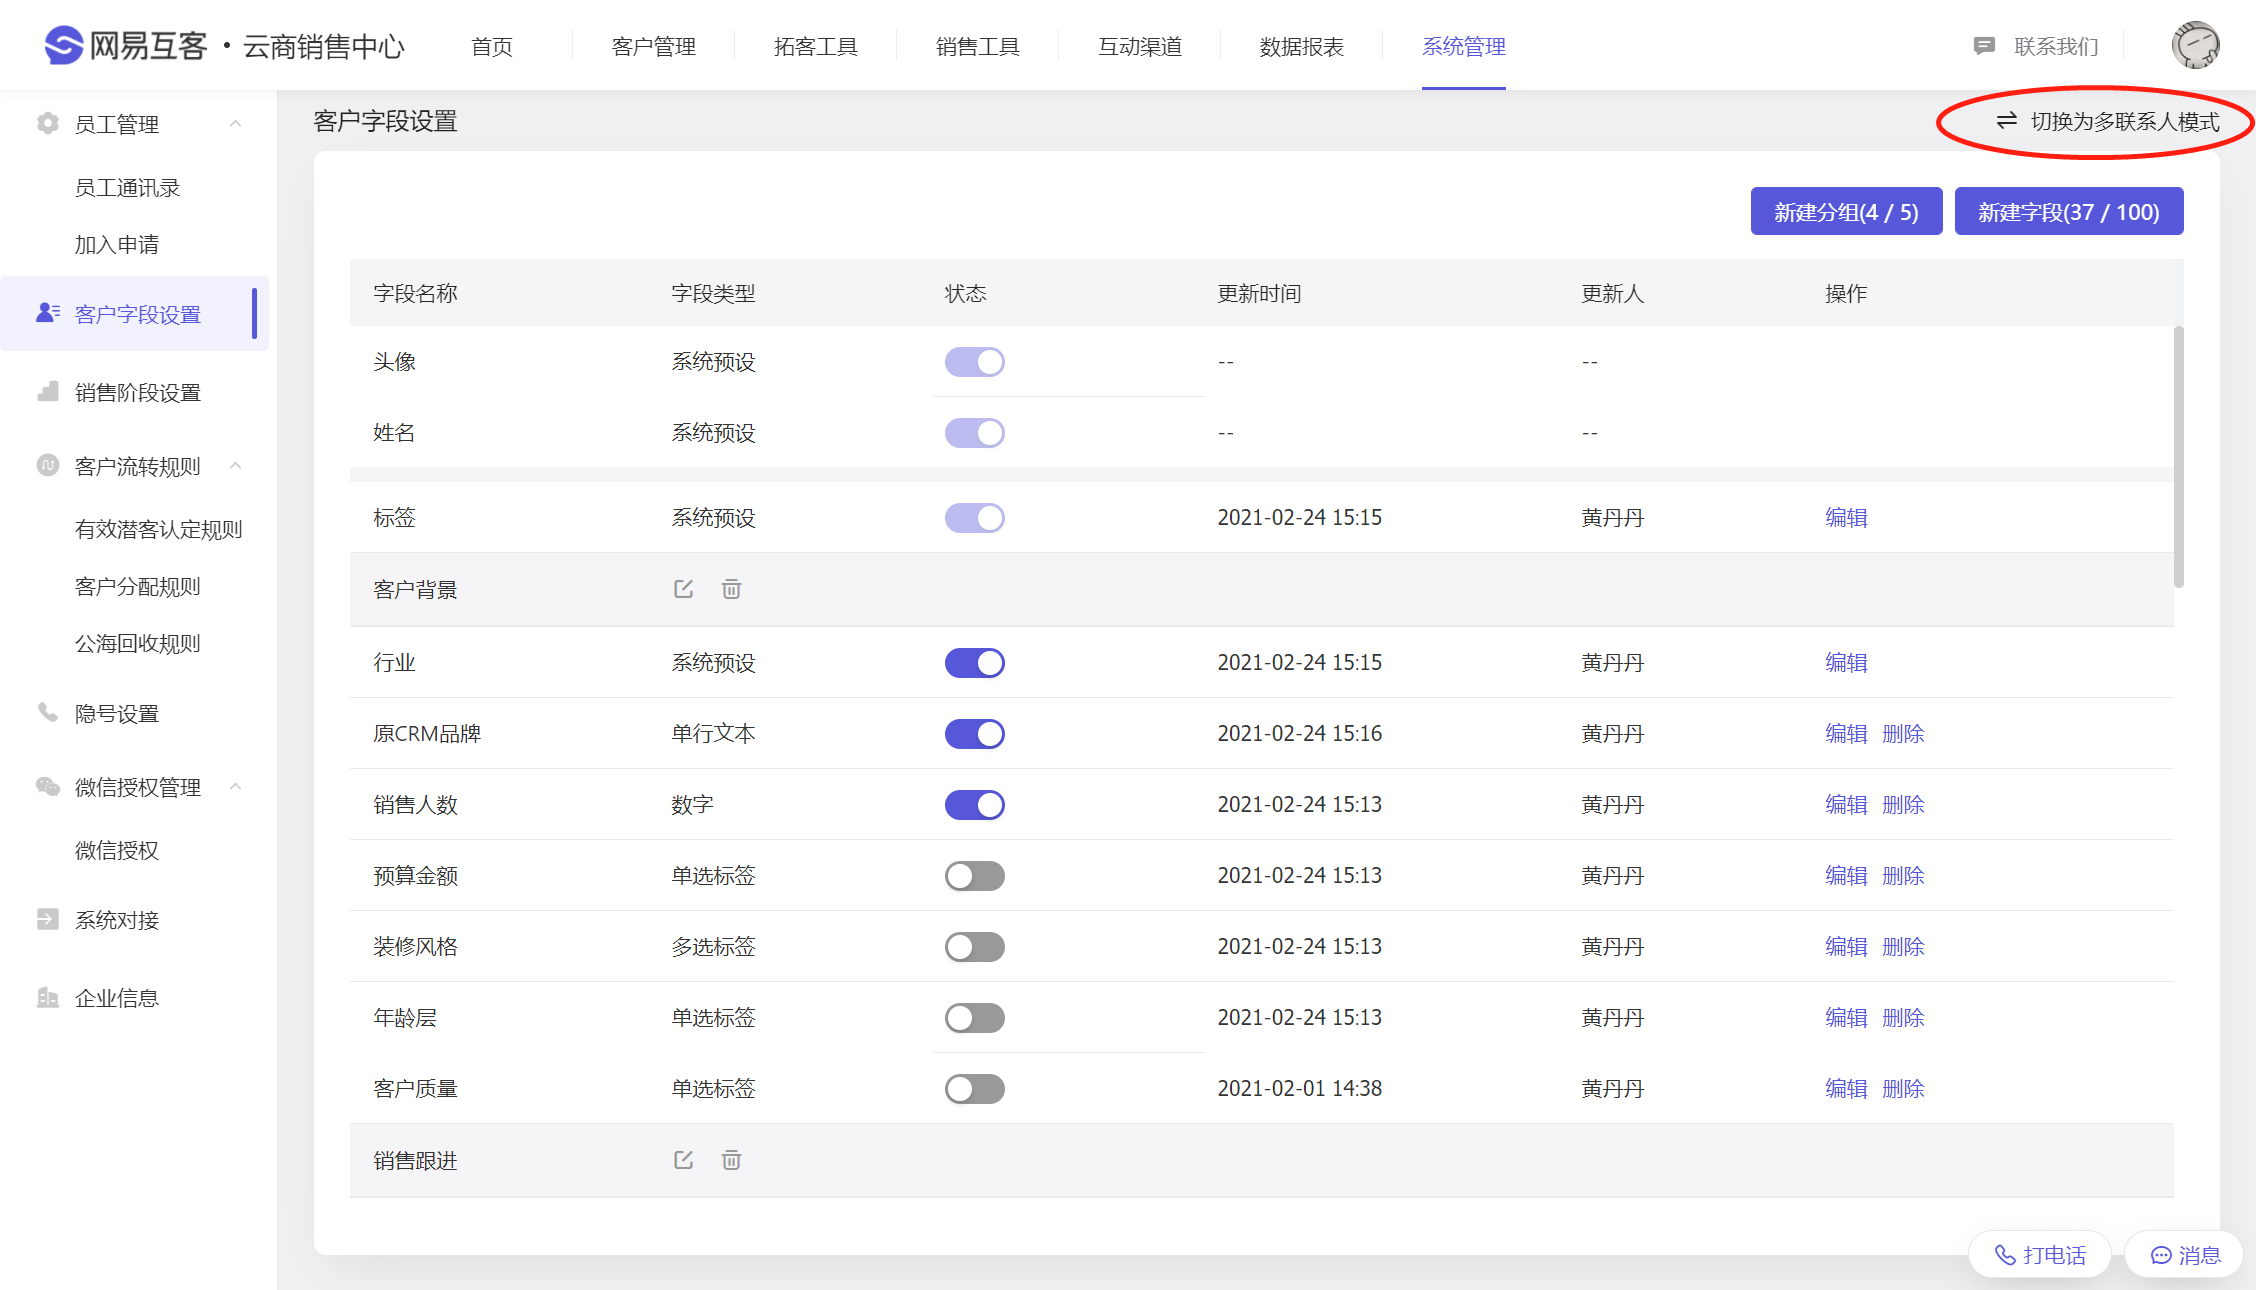Collapse the 客户流转规则 section chevron
This screenshot has width=2256, height=1290.
point(236,465)
